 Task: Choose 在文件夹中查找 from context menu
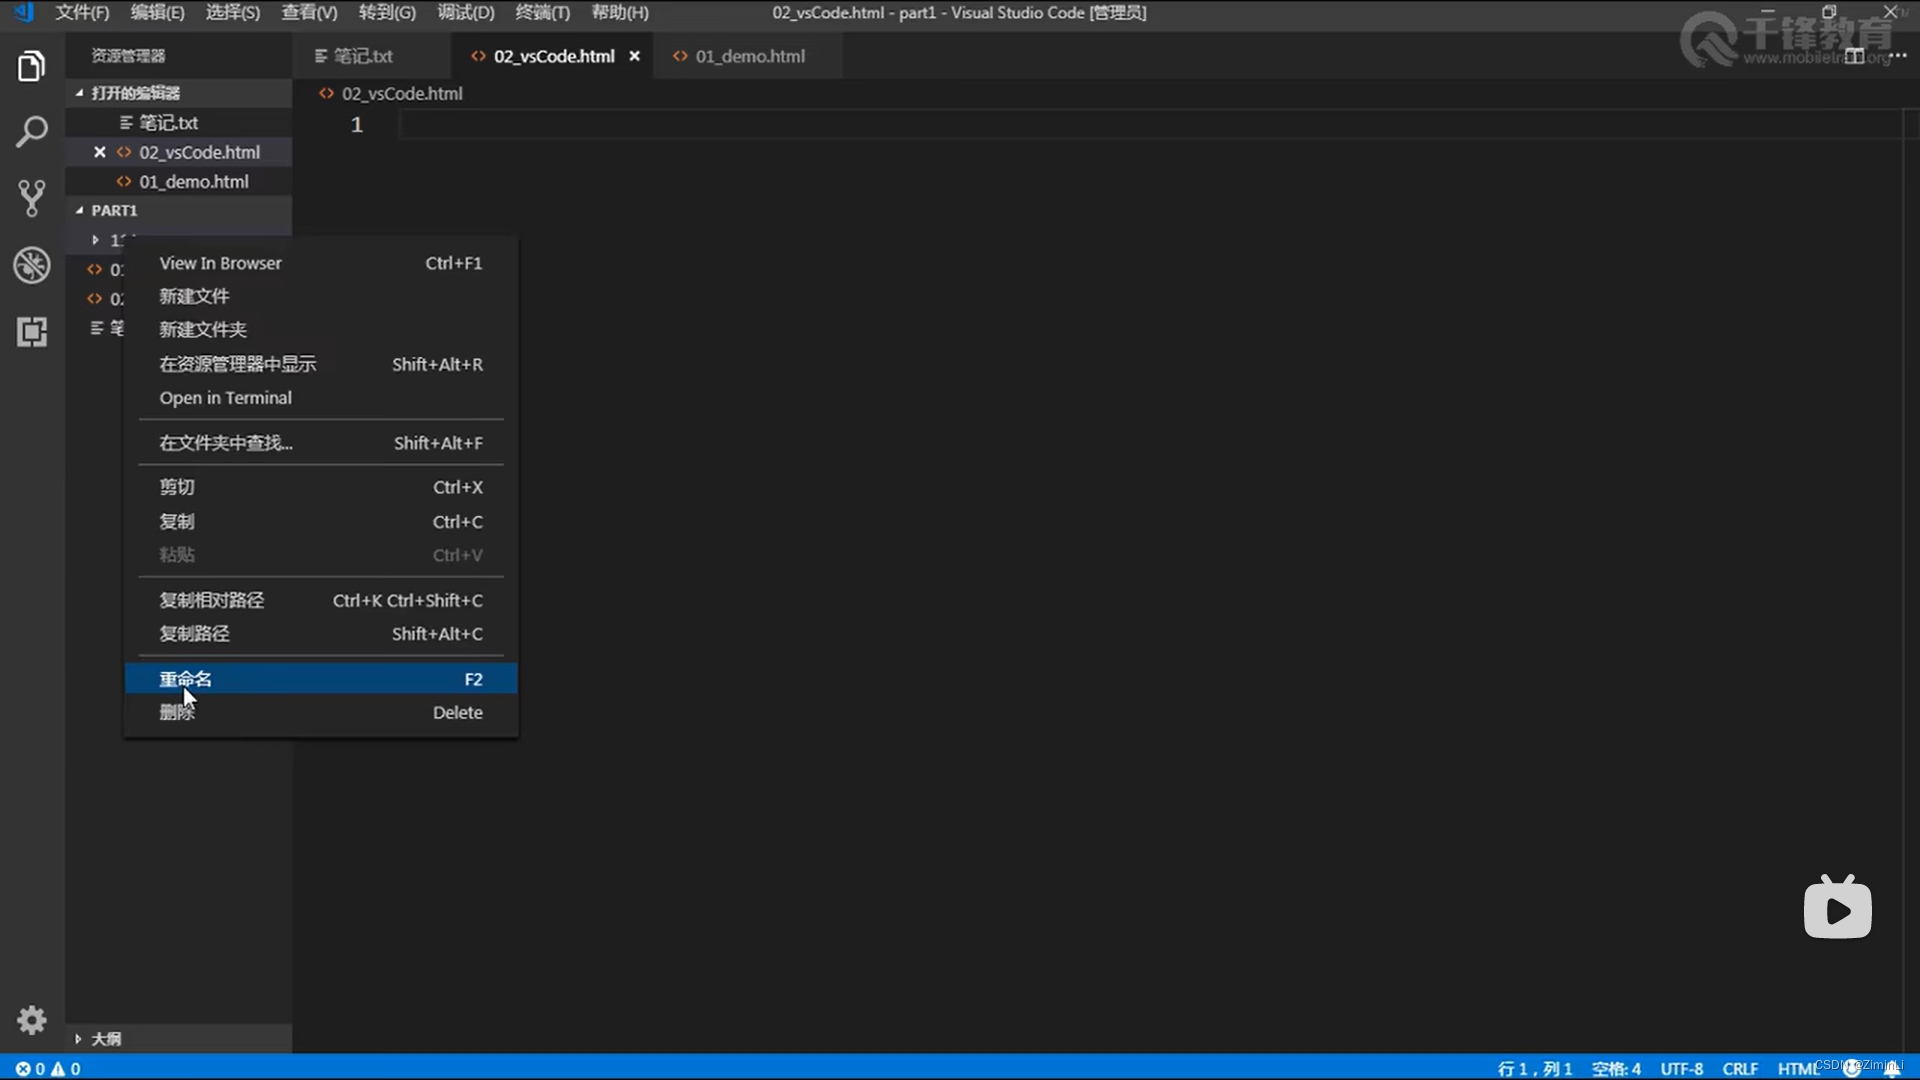[321, 443]
